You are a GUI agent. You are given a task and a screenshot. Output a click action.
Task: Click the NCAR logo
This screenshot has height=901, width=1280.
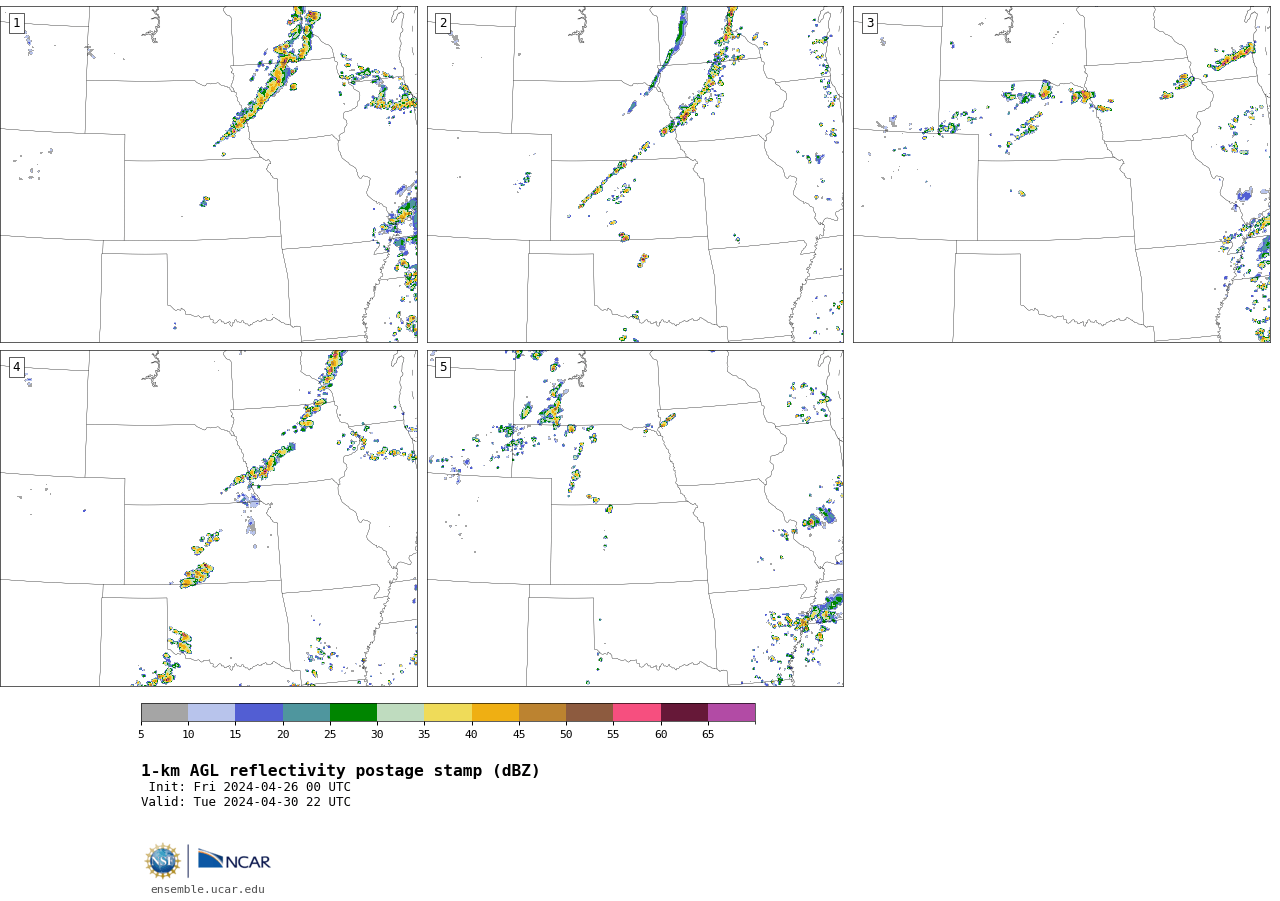[234, 861]
